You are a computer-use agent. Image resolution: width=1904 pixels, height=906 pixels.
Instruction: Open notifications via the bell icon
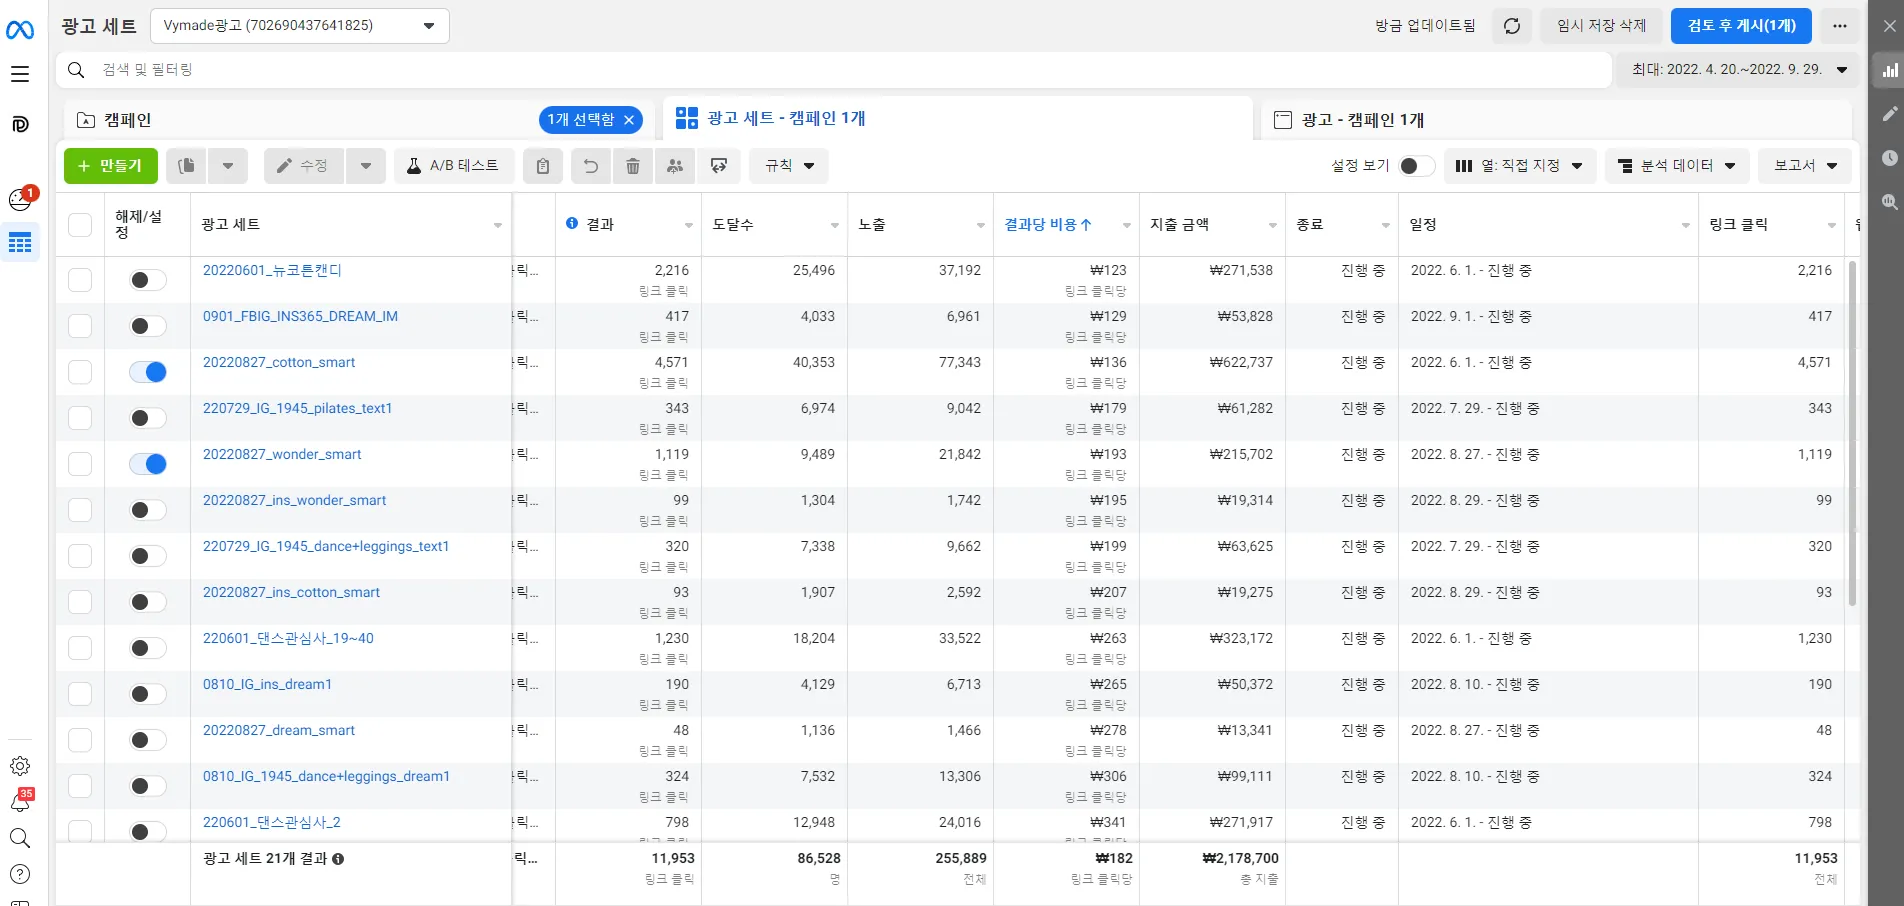coord(20,803)
